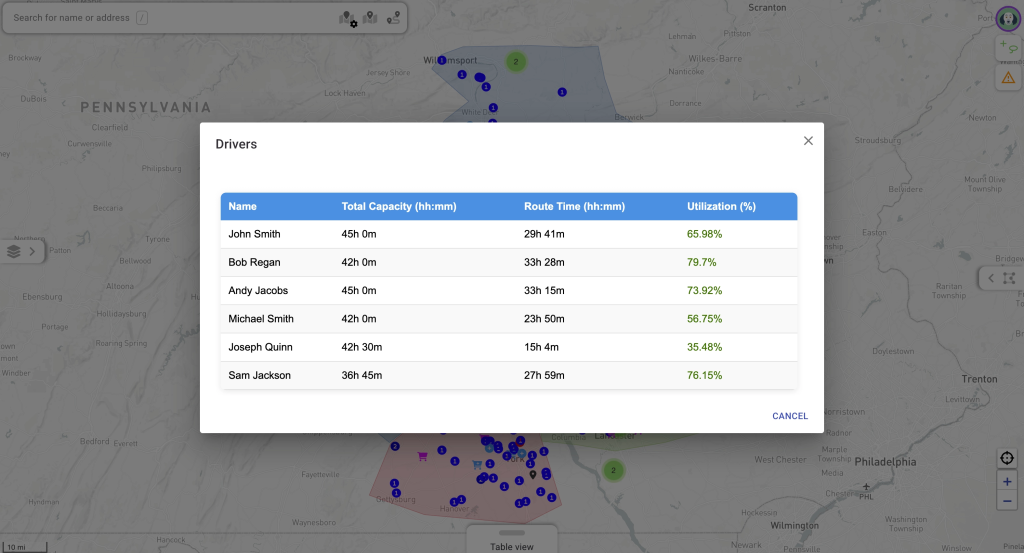This screenshot has height=553, width=1024.
Task: Expand the layers panel on the left edge
Action: click(22, 251)
